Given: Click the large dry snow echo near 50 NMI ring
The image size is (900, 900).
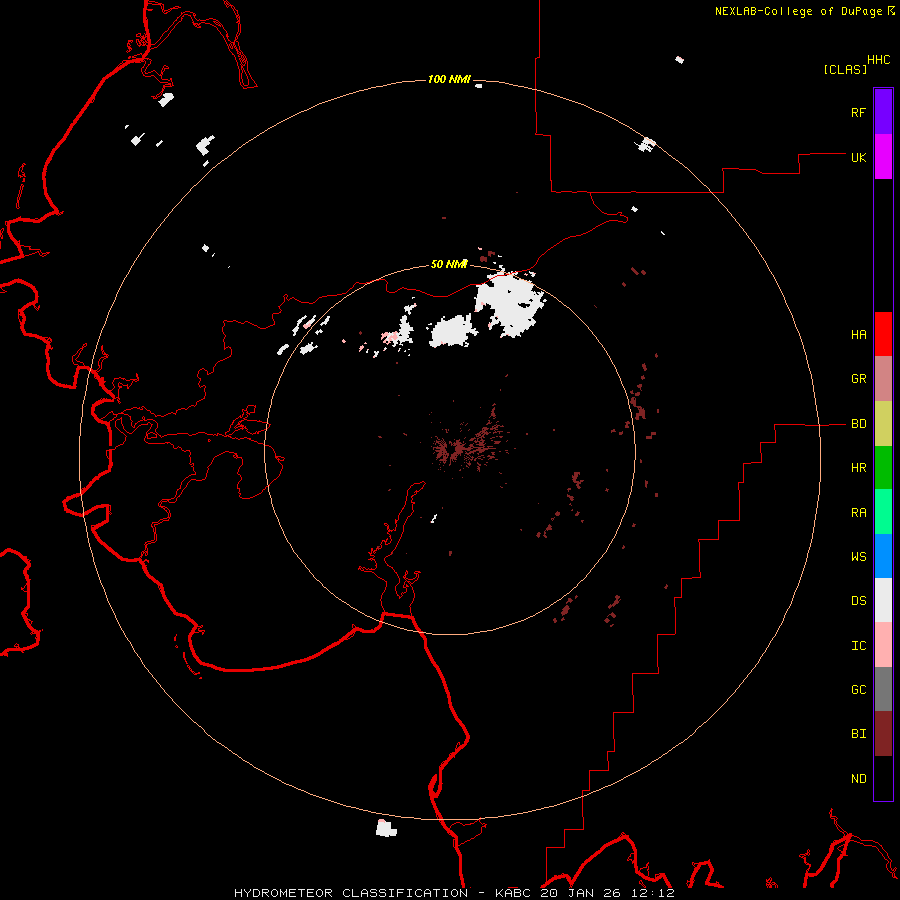Looking at the screenshot, I should [x=510, y=303].
